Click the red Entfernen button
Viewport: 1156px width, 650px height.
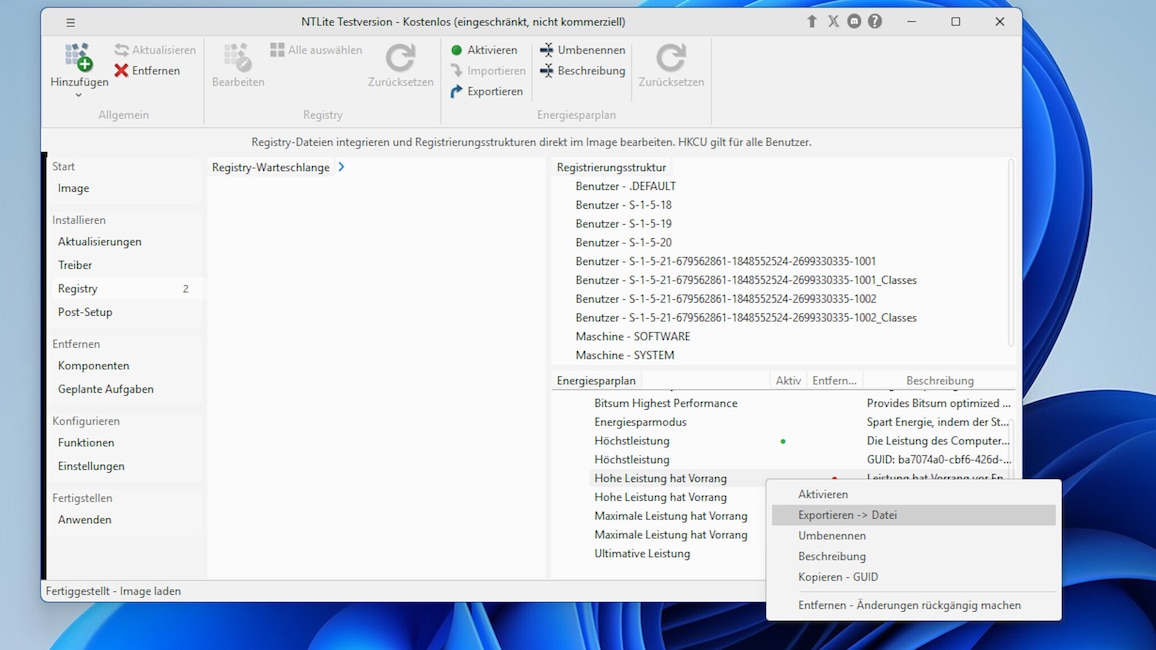pos(147,71)
